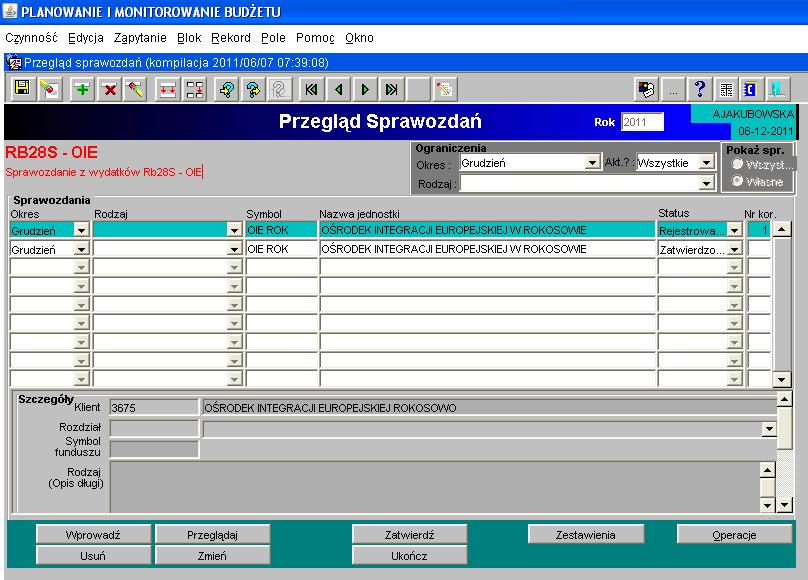Jump to the last record icon
This screenshot has width=808, height=580.
(392, 89)
